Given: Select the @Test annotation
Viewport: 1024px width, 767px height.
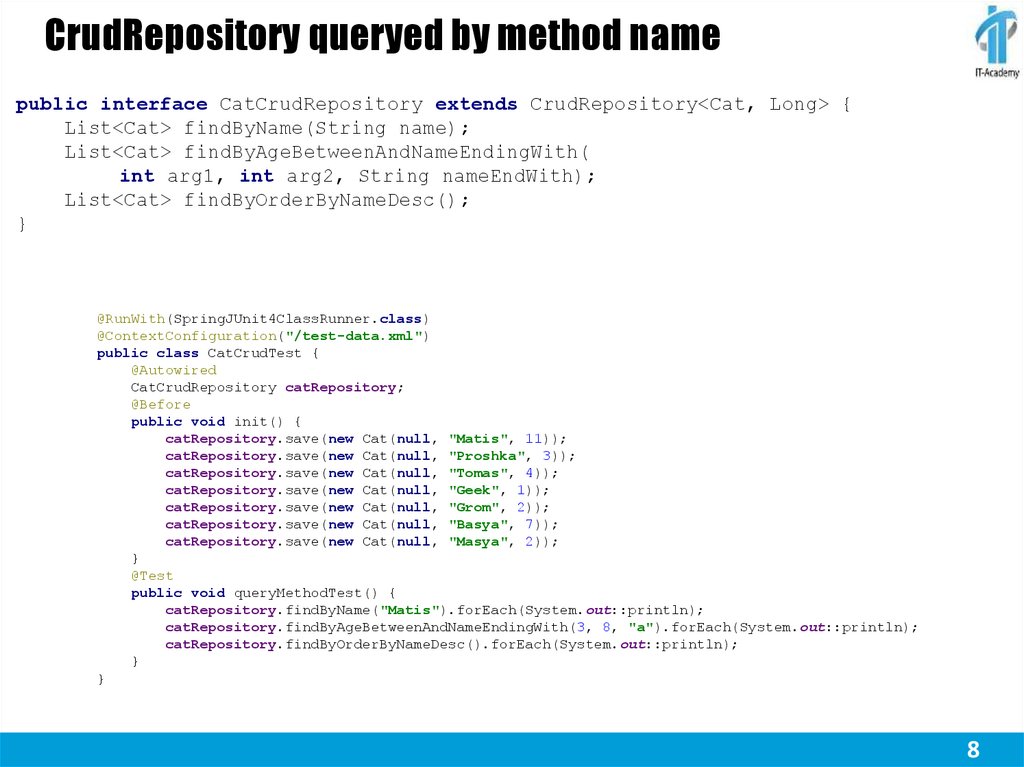Looking at the screenshot, I should [153, 575].
